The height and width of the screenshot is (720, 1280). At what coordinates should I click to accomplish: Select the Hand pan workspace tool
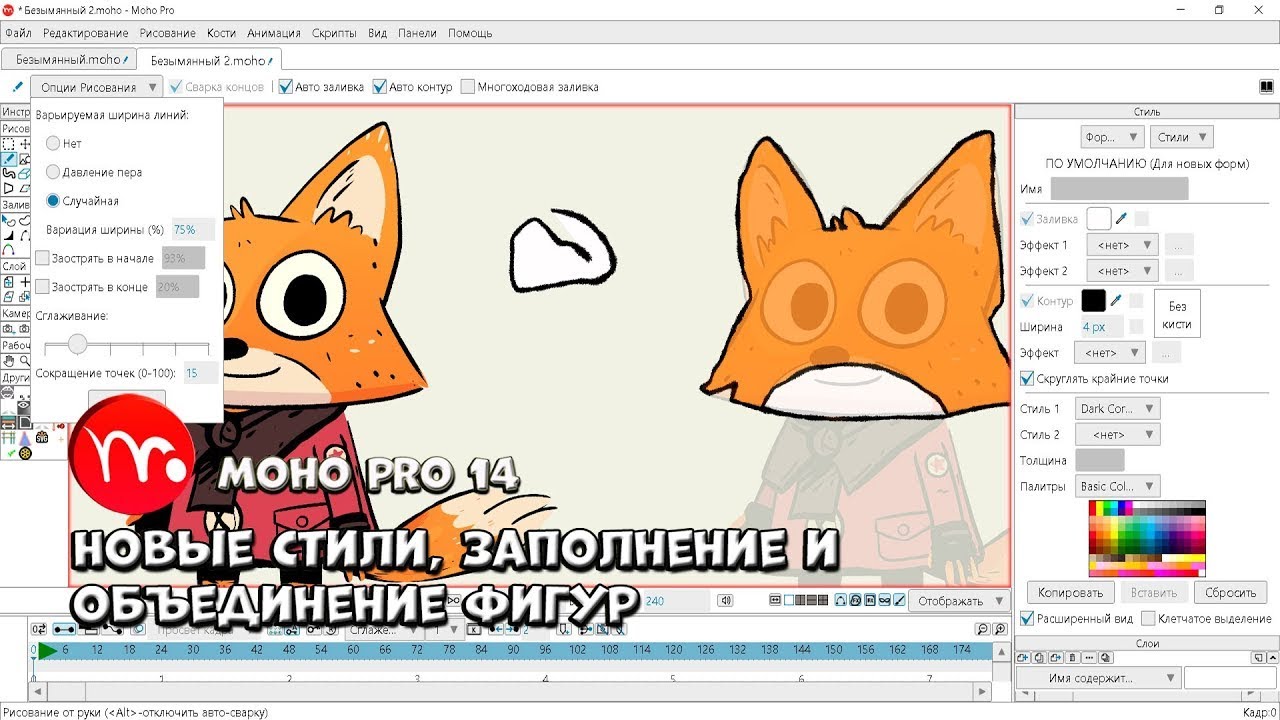pyautogui.click(x=8, y=360)
